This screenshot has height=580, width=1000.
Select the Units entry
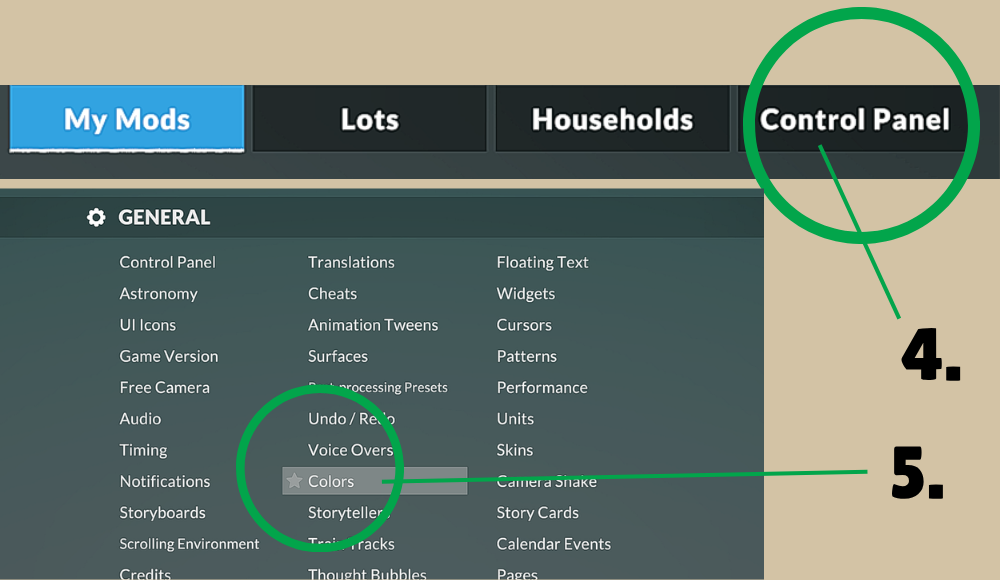click(x=515, y=419)
